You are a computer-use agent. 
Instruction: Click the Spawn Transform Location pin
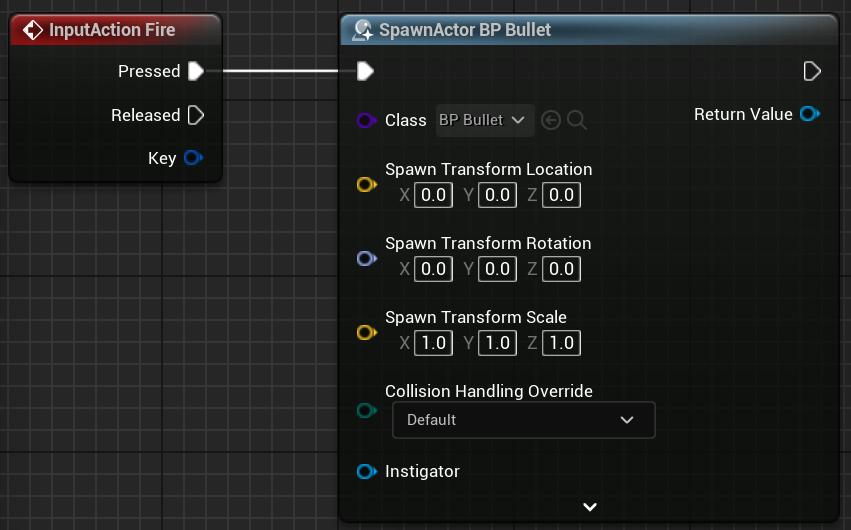pyautogui.click(x=366, y=184)
